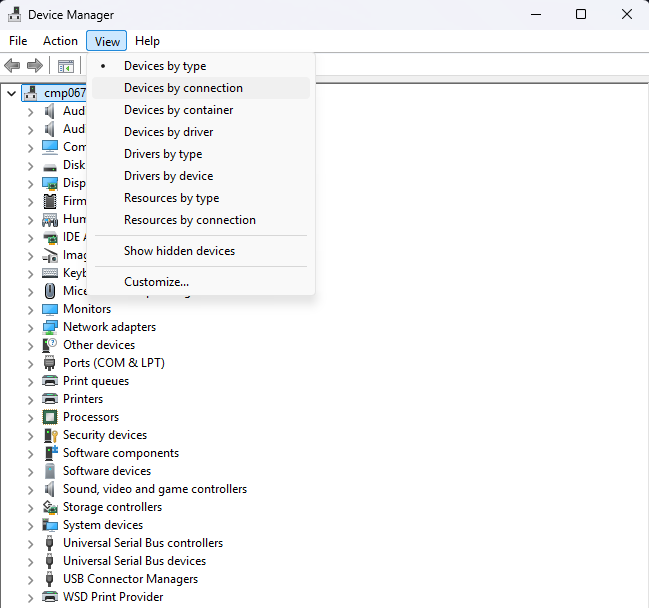This screenshot has width=649, height=608.
Task: Select the WSD Print Provider item
Action: point(113,597)
